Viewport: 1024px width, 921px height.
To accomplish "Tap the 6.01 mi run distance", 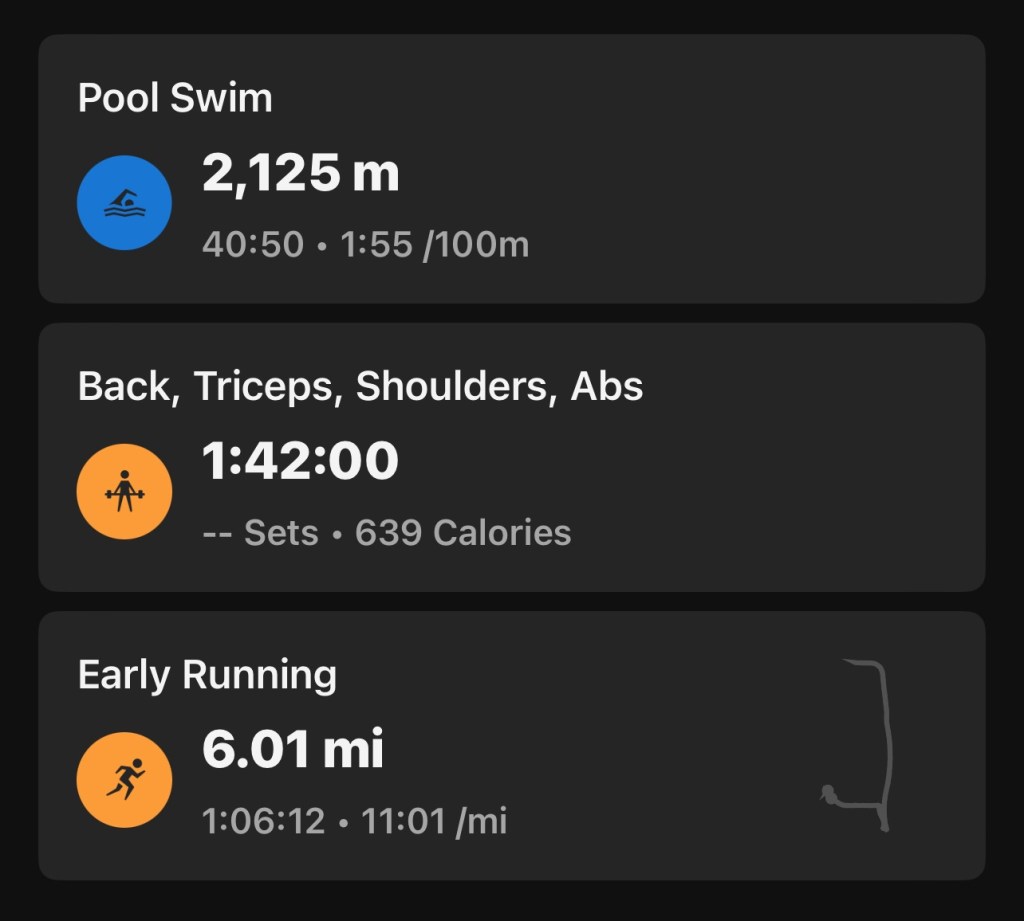I will [292, 751].
